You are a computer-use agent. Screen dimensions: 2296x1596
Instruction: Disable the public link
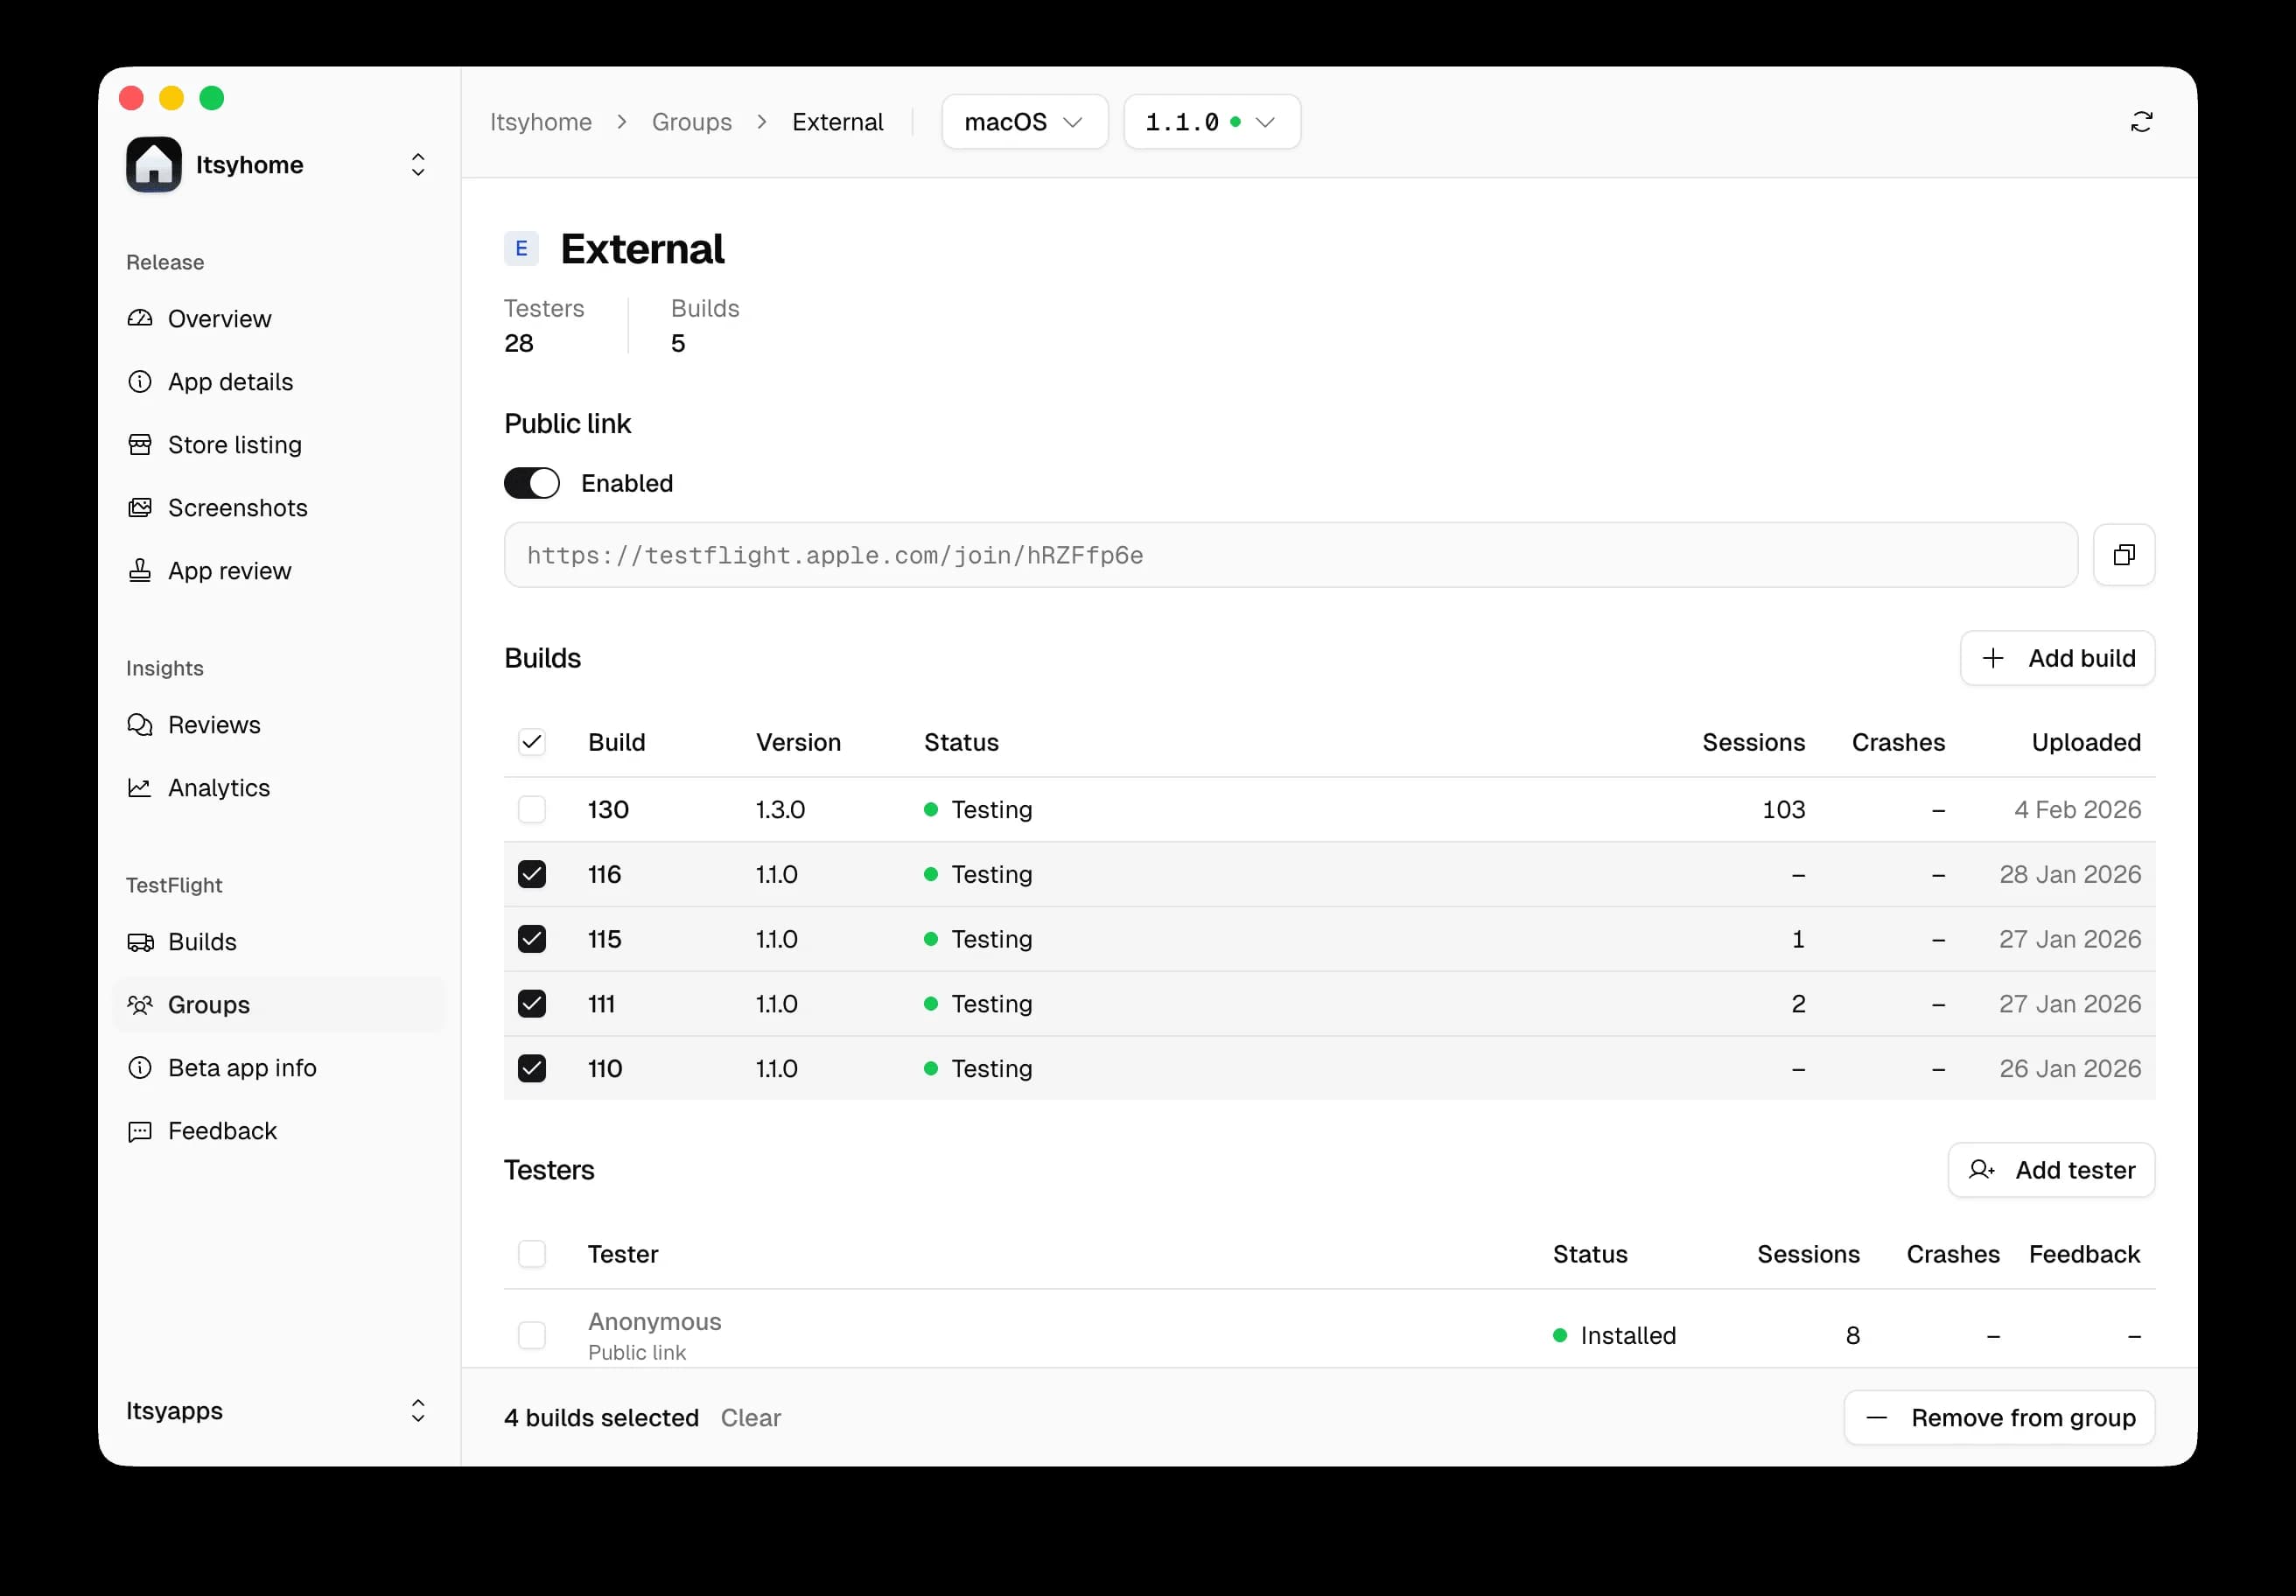[x=531, y=483]
